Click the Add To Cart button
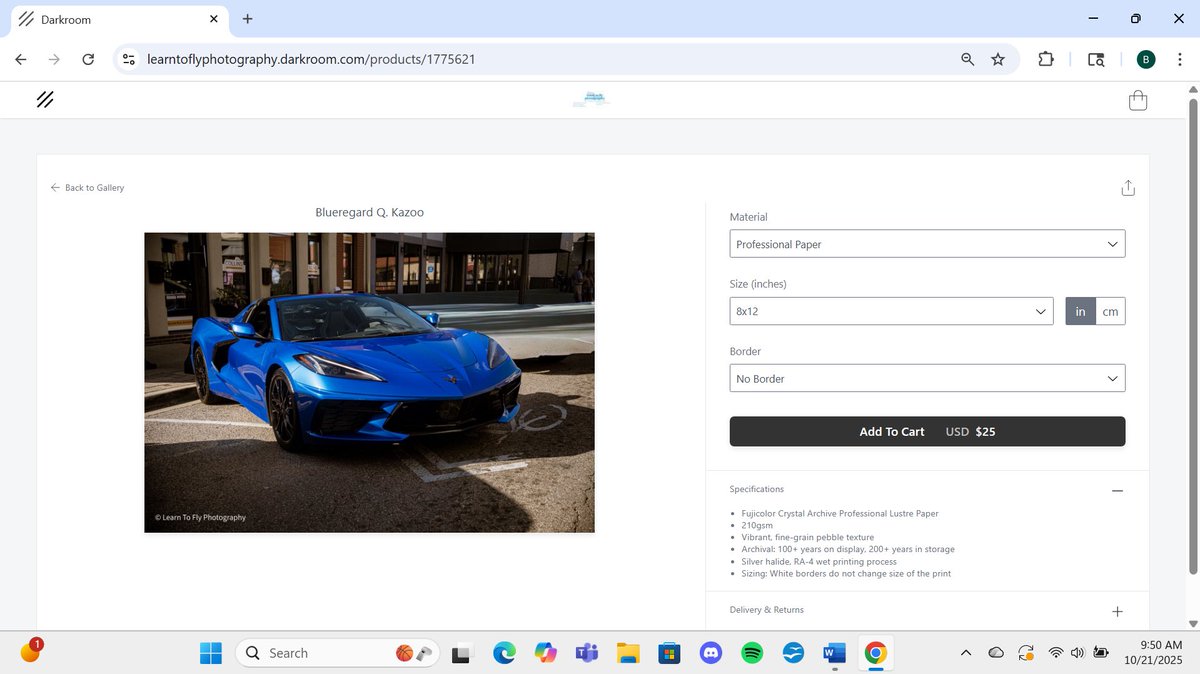 point(927,432)
